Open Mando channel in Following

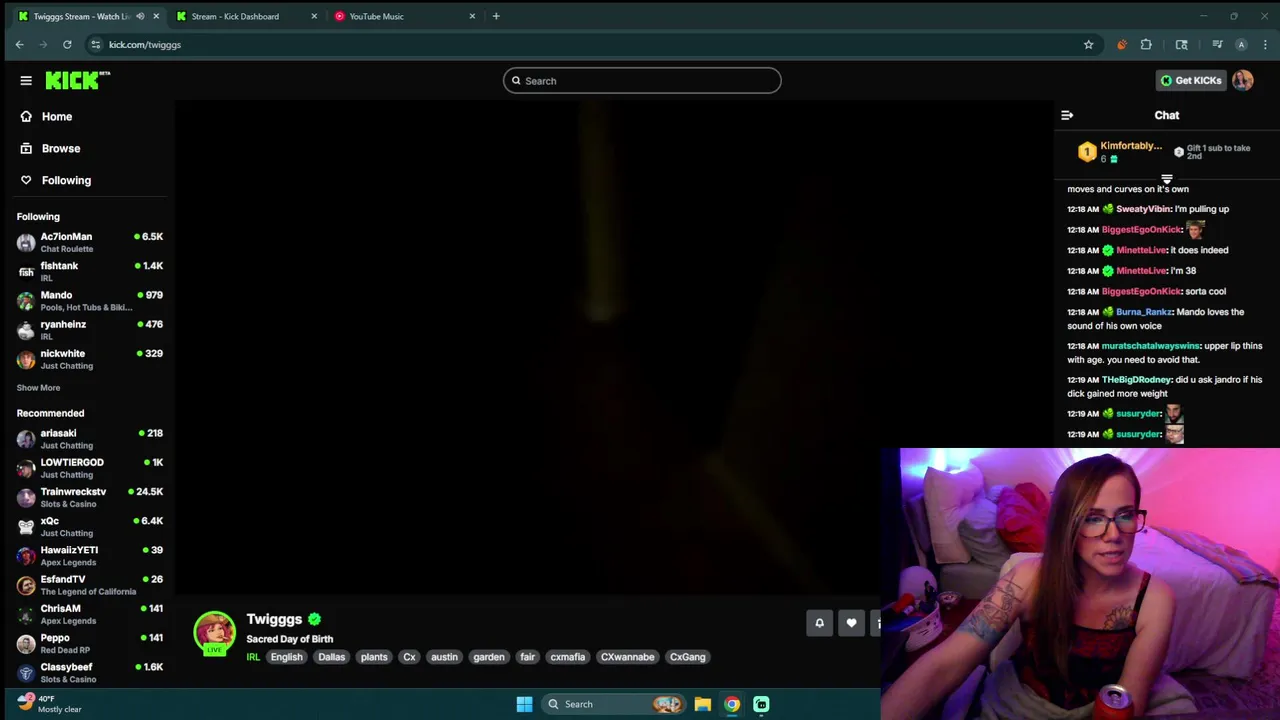coord(90,300)
